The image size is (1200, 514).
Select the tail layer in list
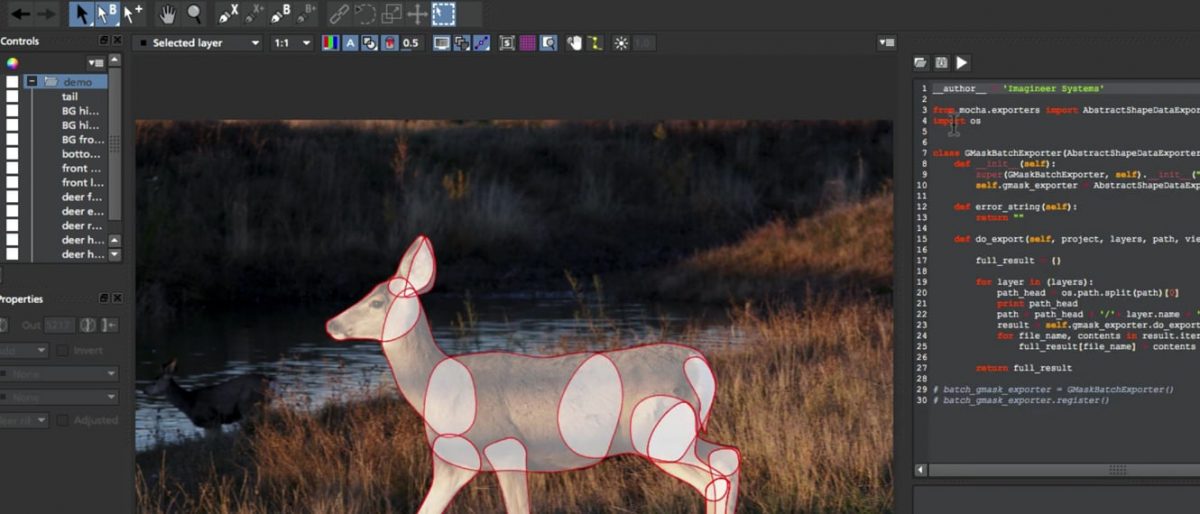(x=70, y=97)
